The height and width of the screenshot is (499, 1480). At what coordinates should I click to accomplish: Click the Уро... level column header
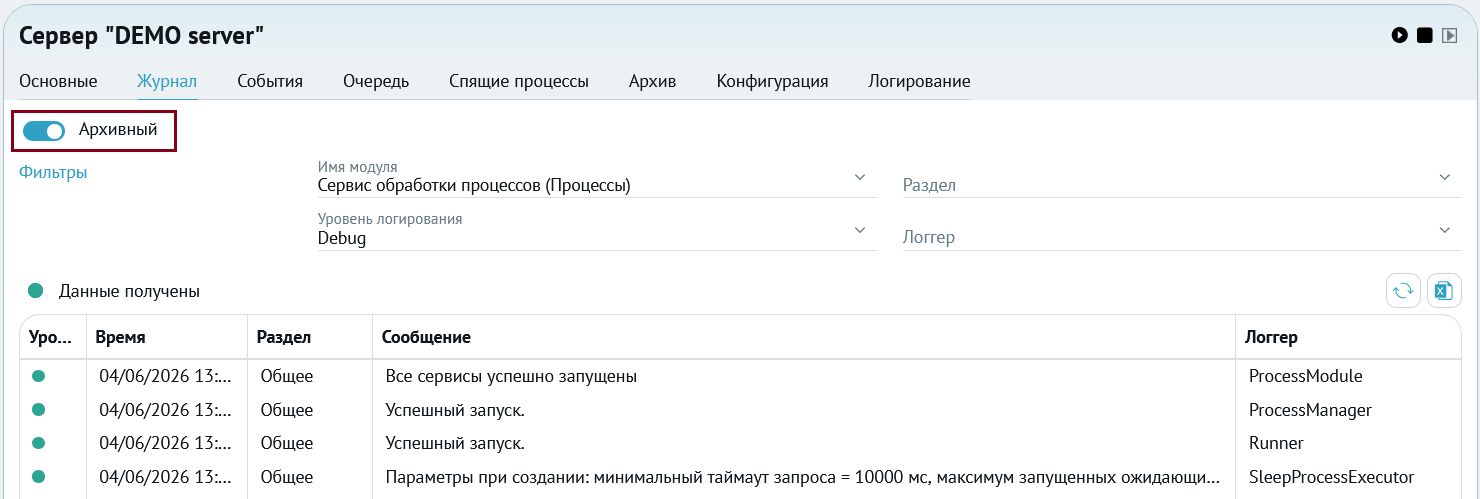coord(53,337)
